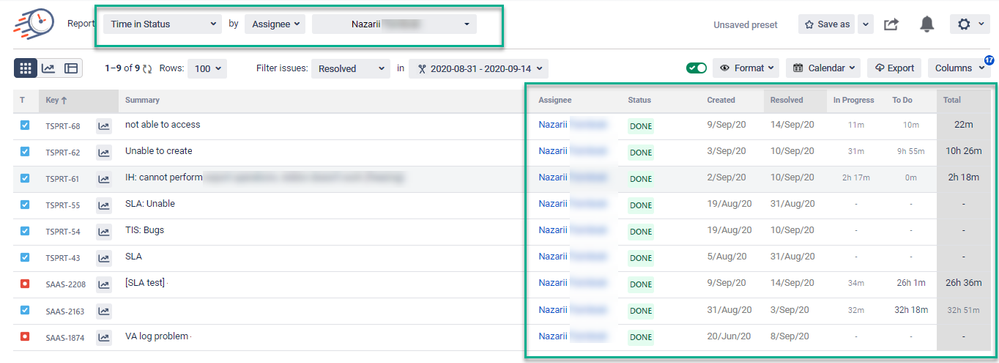Click summary 'Unable to create'

coord(159,151)
